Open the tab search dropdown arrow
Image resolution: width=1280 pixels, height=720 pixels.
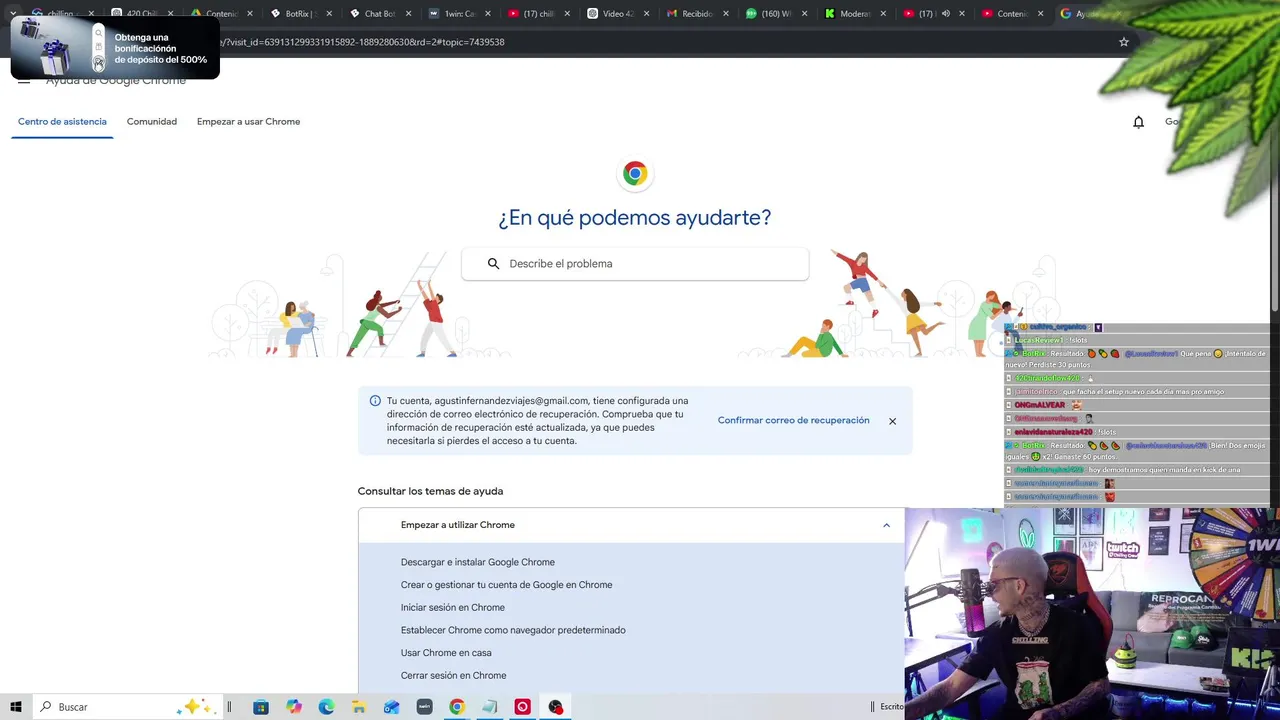(x=13, y=14)
